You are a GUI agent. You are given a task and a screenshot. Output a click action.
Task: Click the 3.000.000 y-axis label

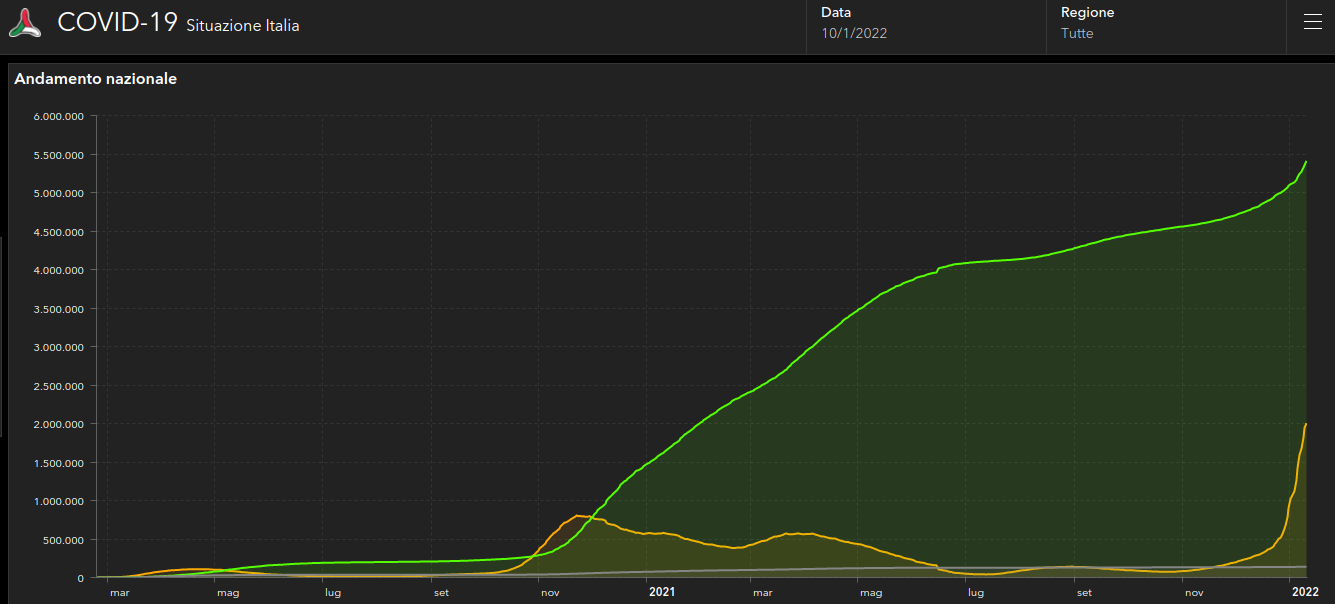coord(58,347)
